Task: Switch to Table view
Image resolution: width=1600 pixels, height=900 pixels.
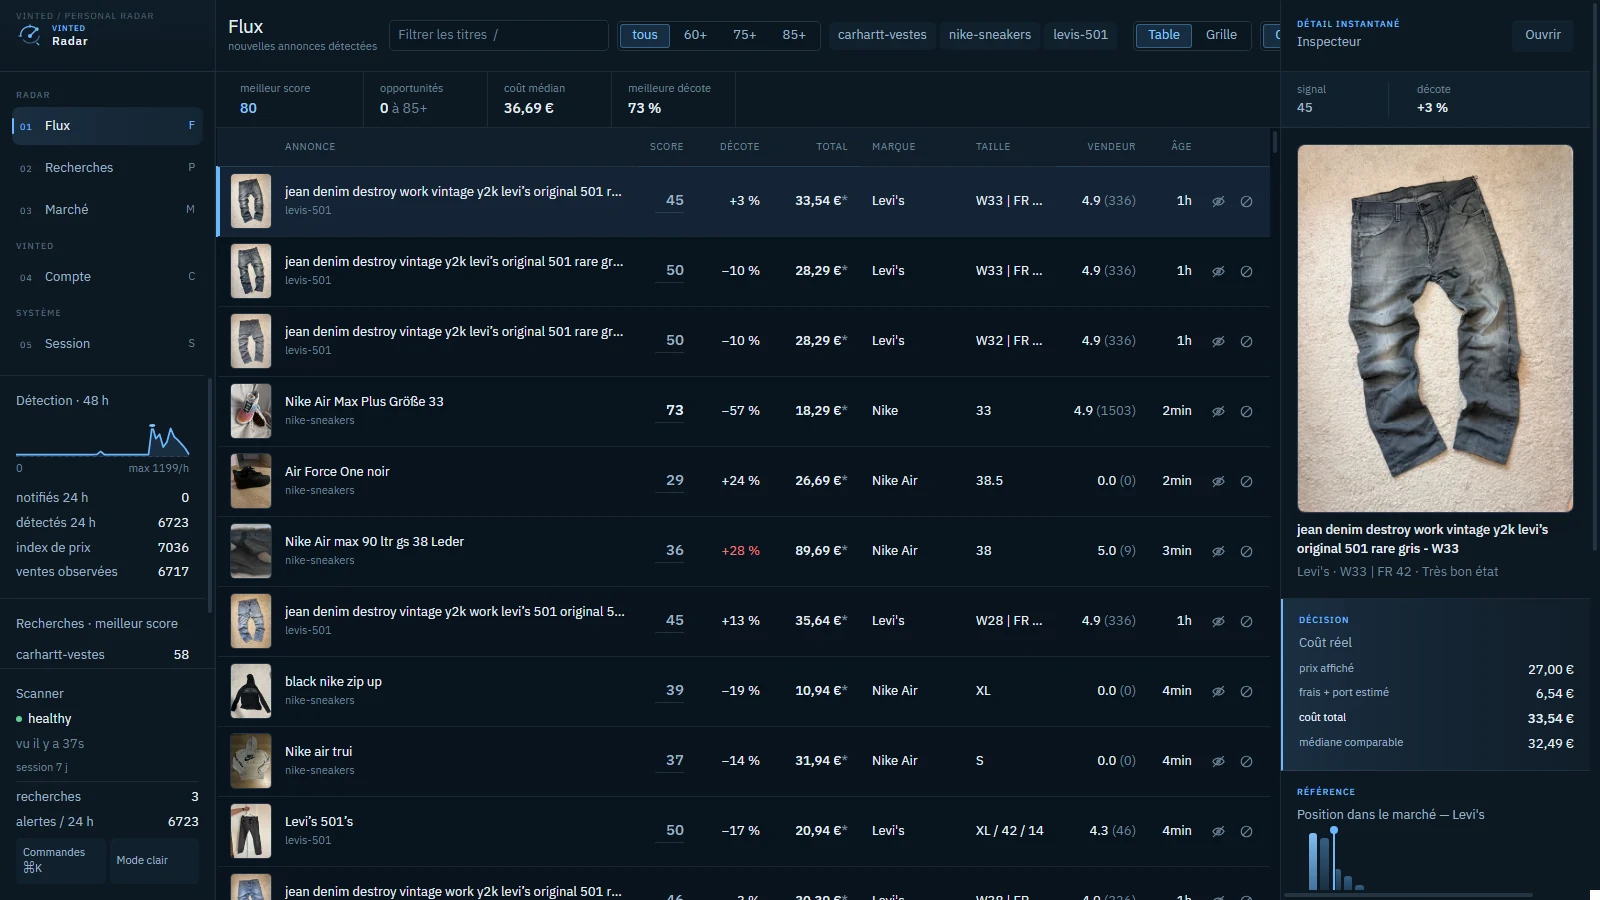Action: (x=1164, y=35)
